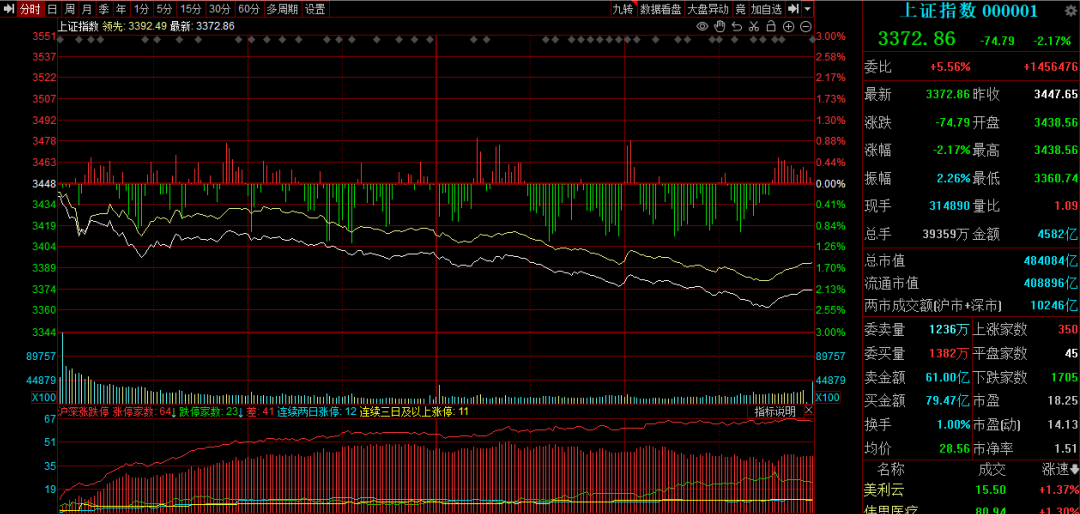Sort by 涨速 down-arrow icon
The width and height of the screenshot is (1080, 514).
point(1074,470)
